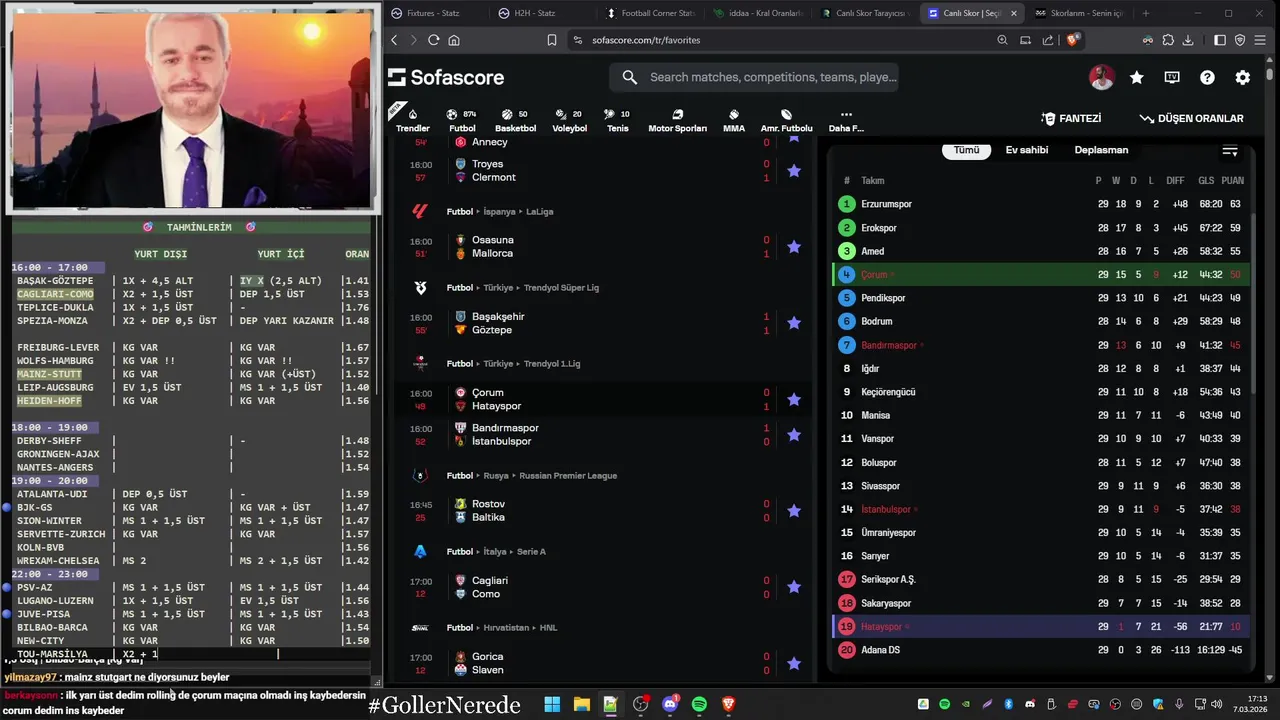The width and height of the screenshot is (1280, 720).
Task: Open the standings table filter options icon
Action: pyautogui.click(x=1230, y=151)
